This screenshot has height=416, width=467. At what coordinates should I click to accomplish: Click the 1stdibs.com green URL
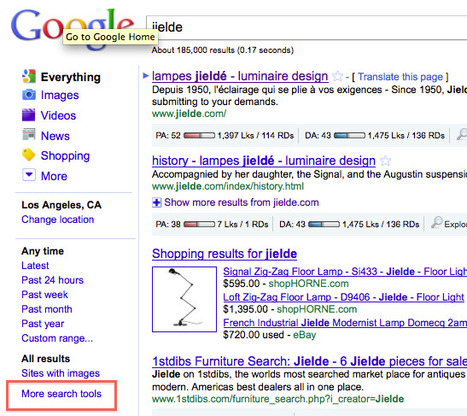click(x=278, y=399)
